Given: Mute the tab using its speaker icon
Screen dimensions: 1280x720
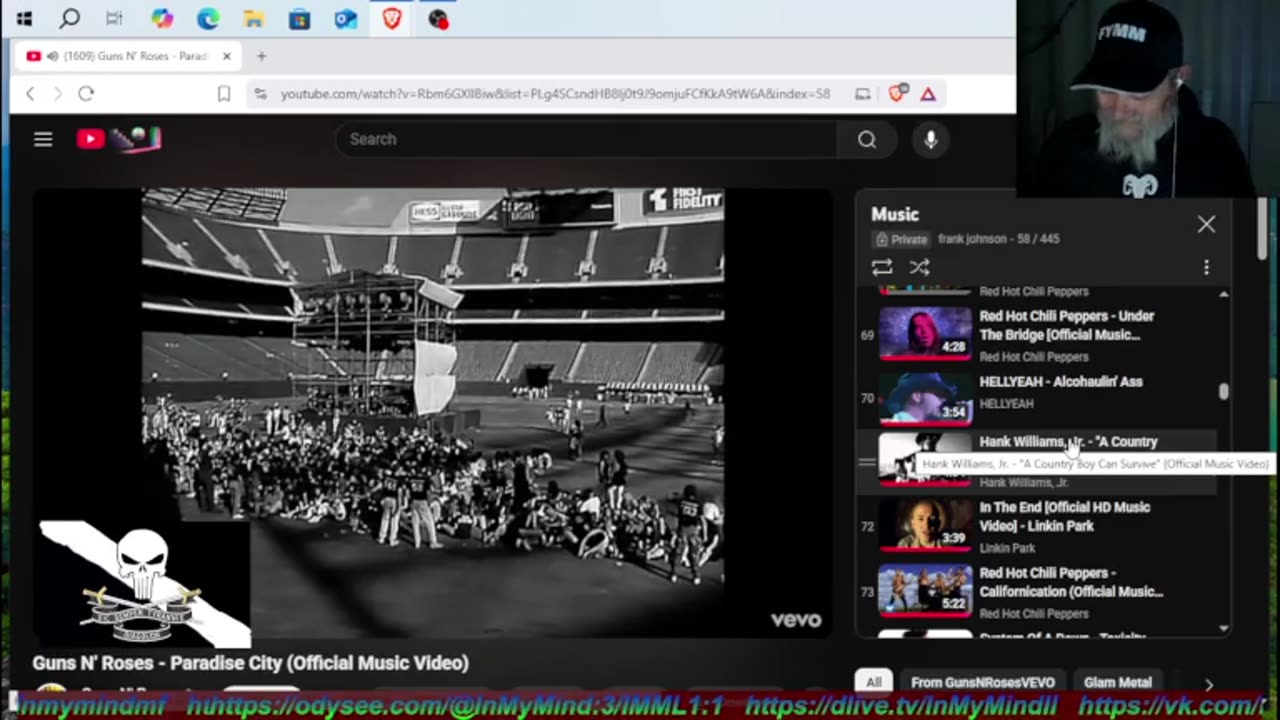Looking at the screenshot, I should (52, 56).
